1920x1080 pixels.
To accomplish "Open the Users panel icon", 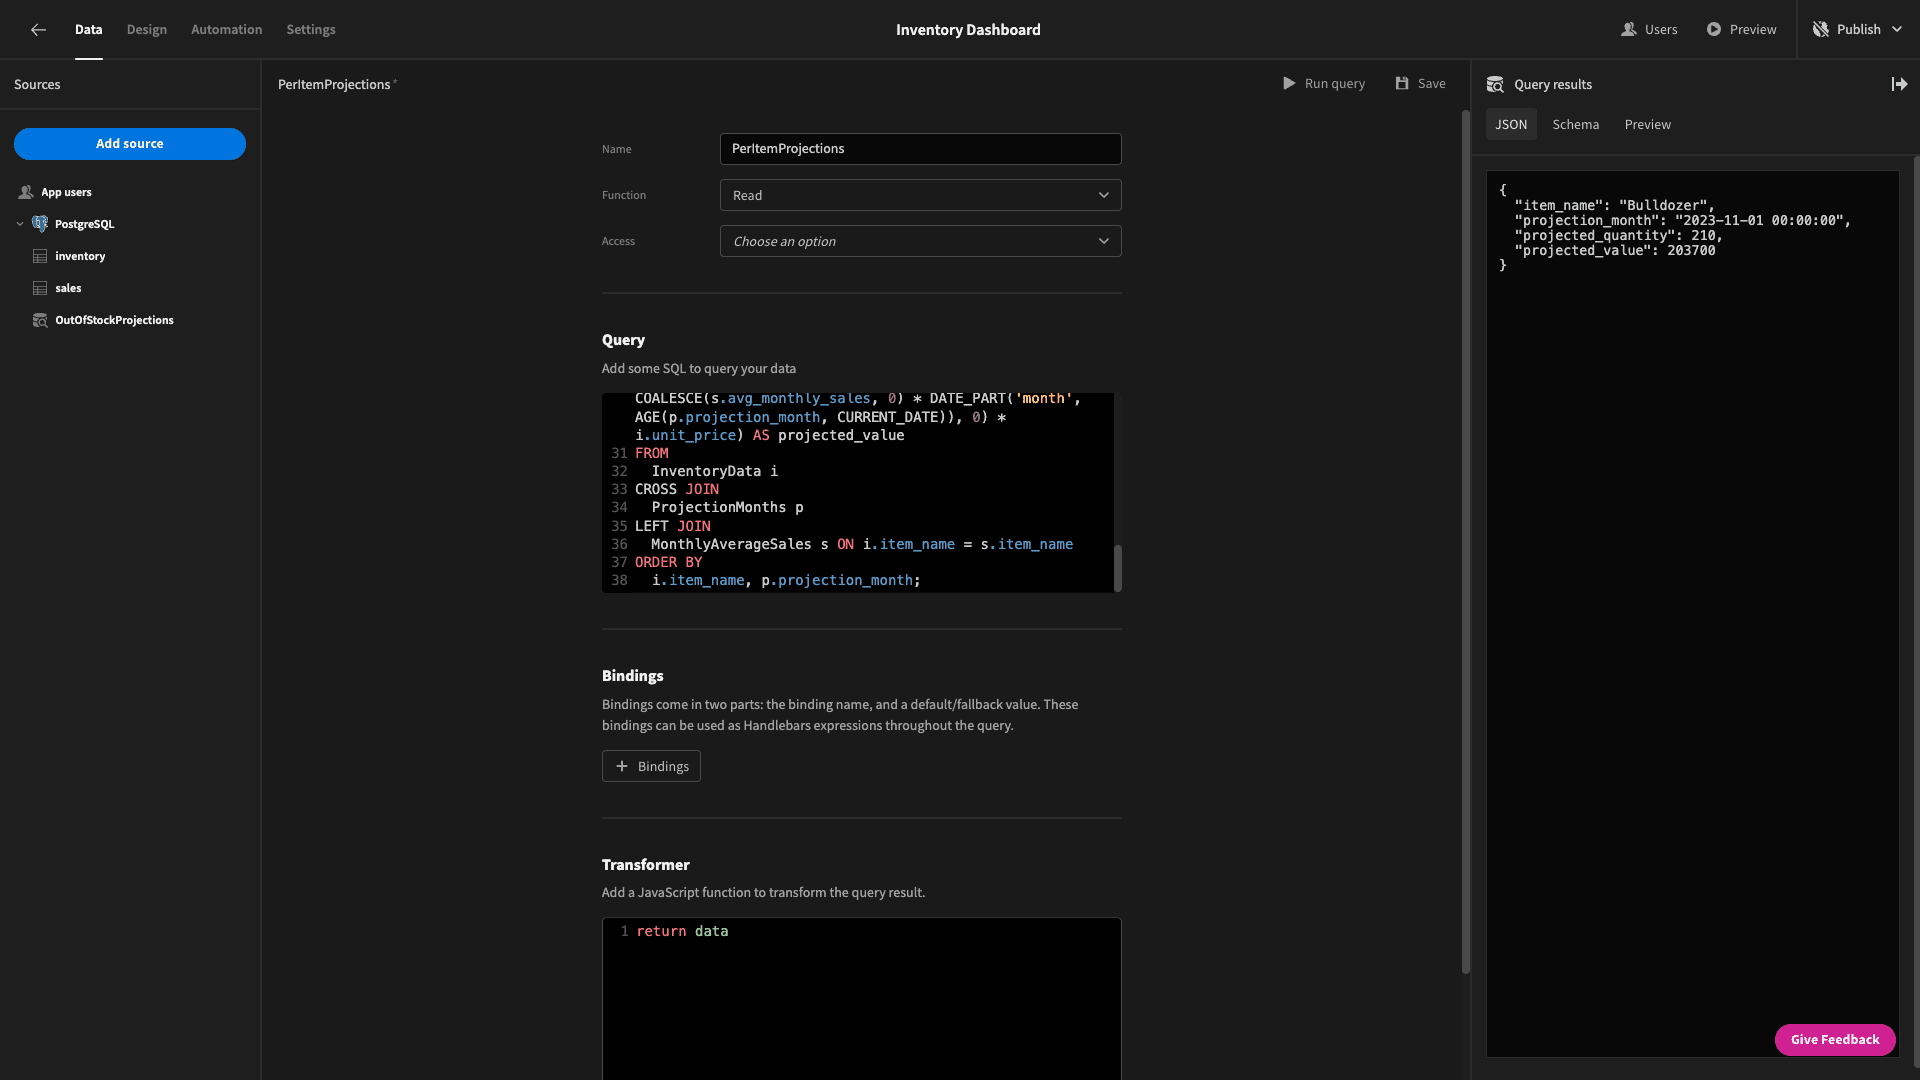I will pyautogui.click(x=1629, y=30).
